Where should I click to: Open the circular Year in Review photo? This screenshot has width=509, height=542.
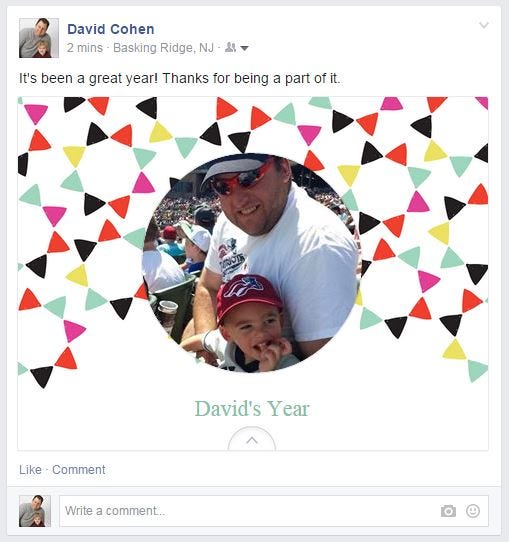coord(252,263)
